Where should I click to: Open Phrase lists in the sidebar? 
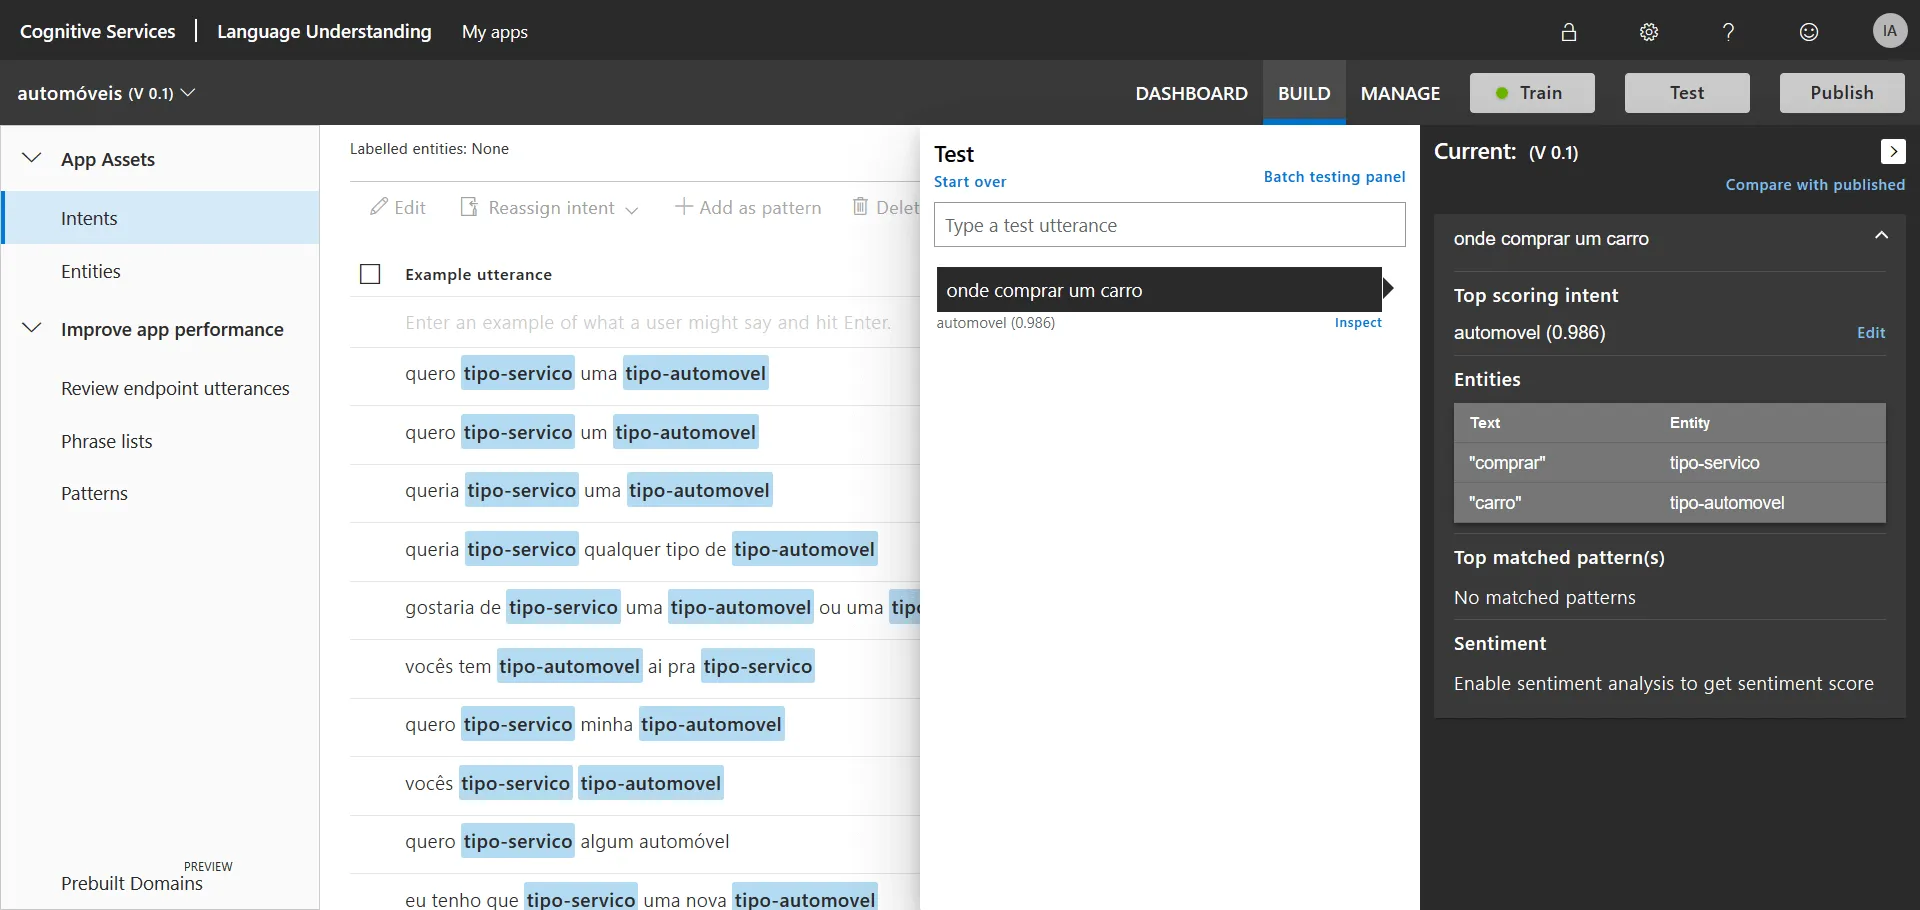click(x=107, y=441)
